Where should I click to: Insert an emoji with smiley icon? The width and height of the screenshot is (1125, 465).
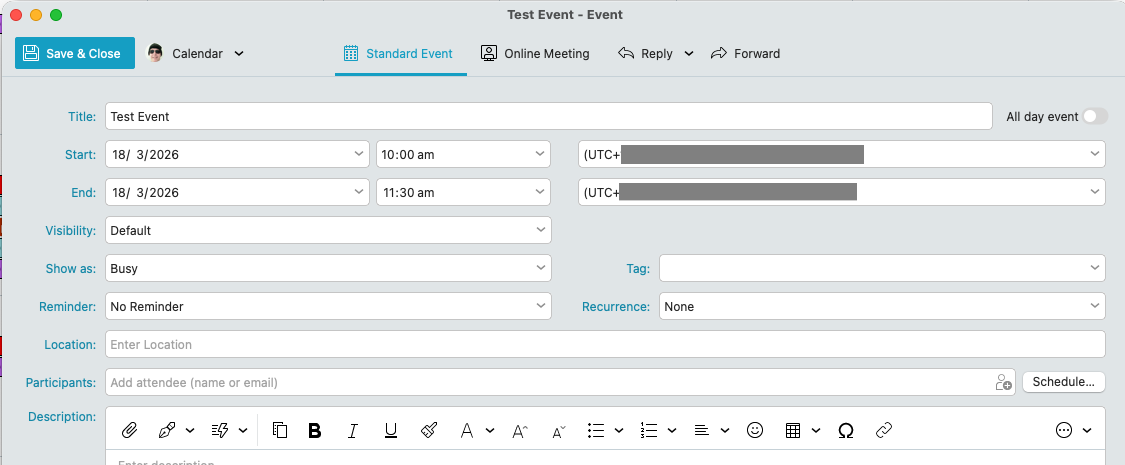click(755, 430)
